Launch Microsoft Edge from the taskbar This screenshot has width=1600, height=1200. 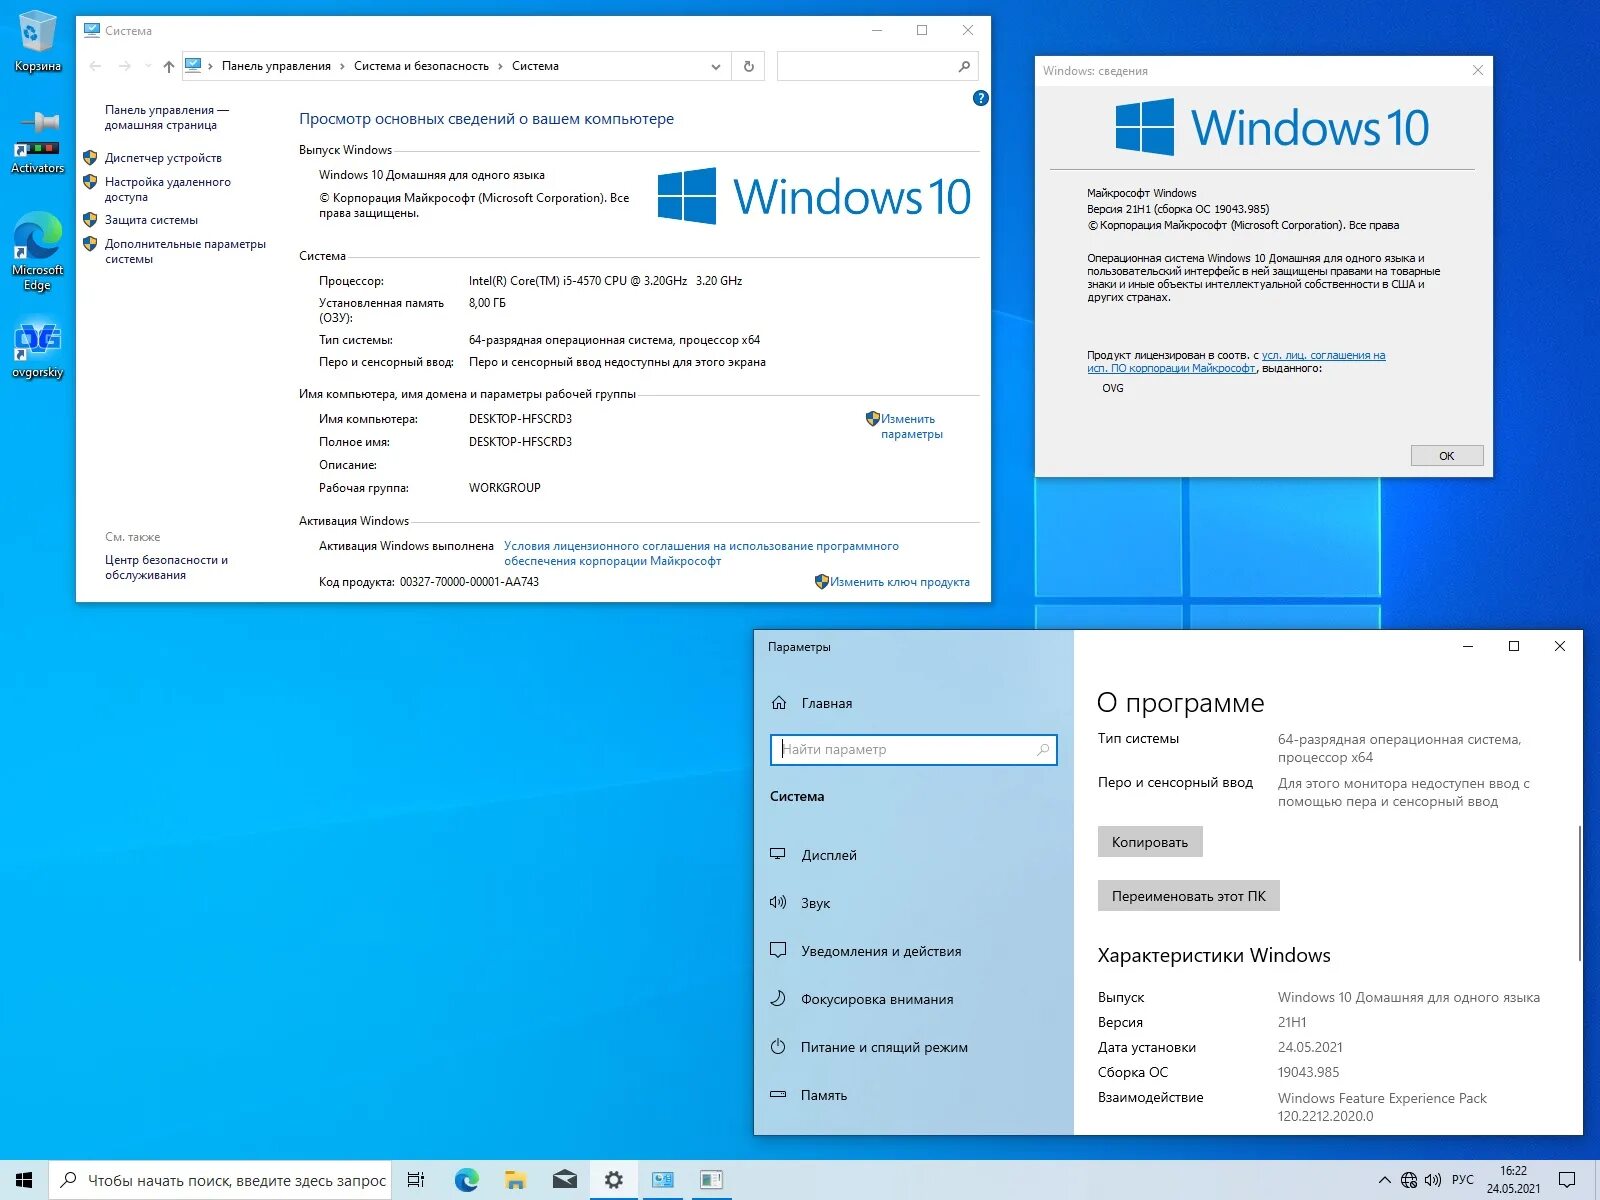[x=466, y=1180]
